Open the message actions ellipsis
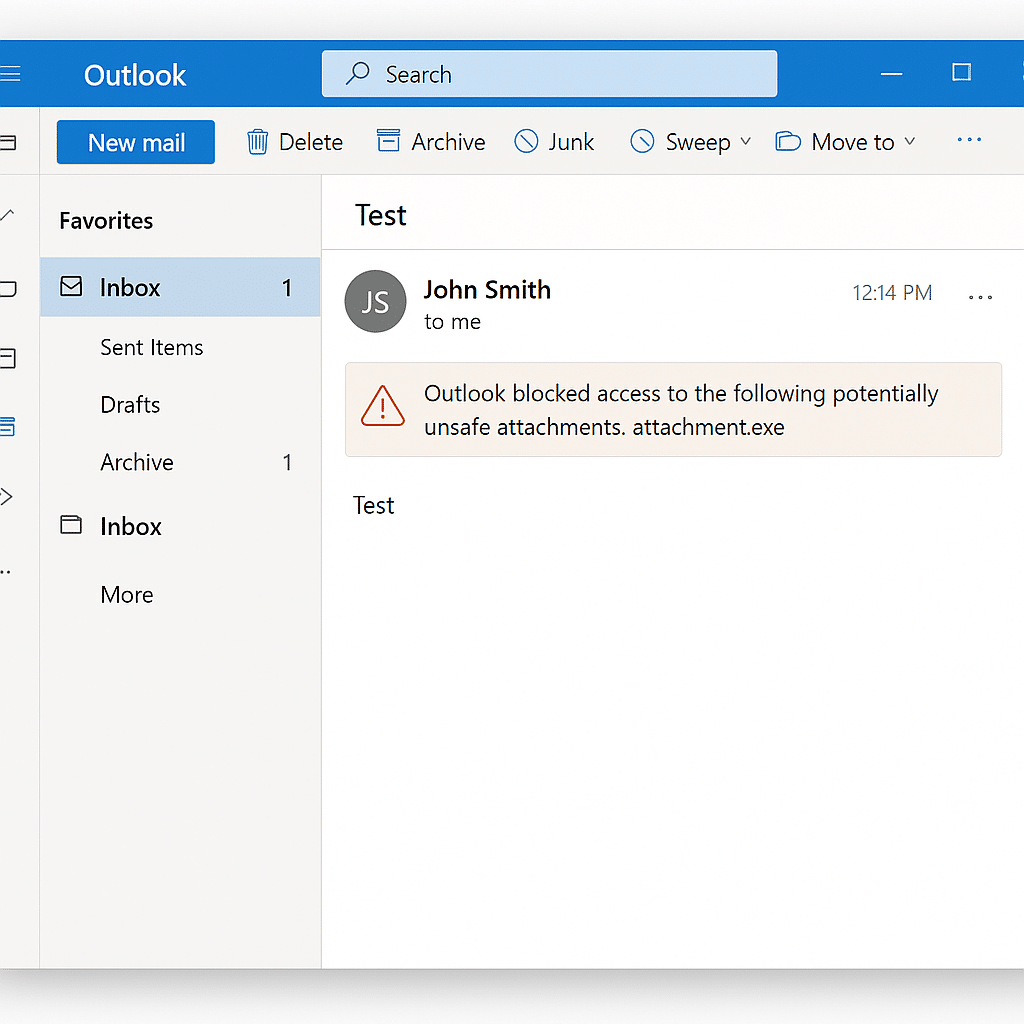This screenshot has width=1024, height=1024. pyautogui.click(x=980, y=297)
